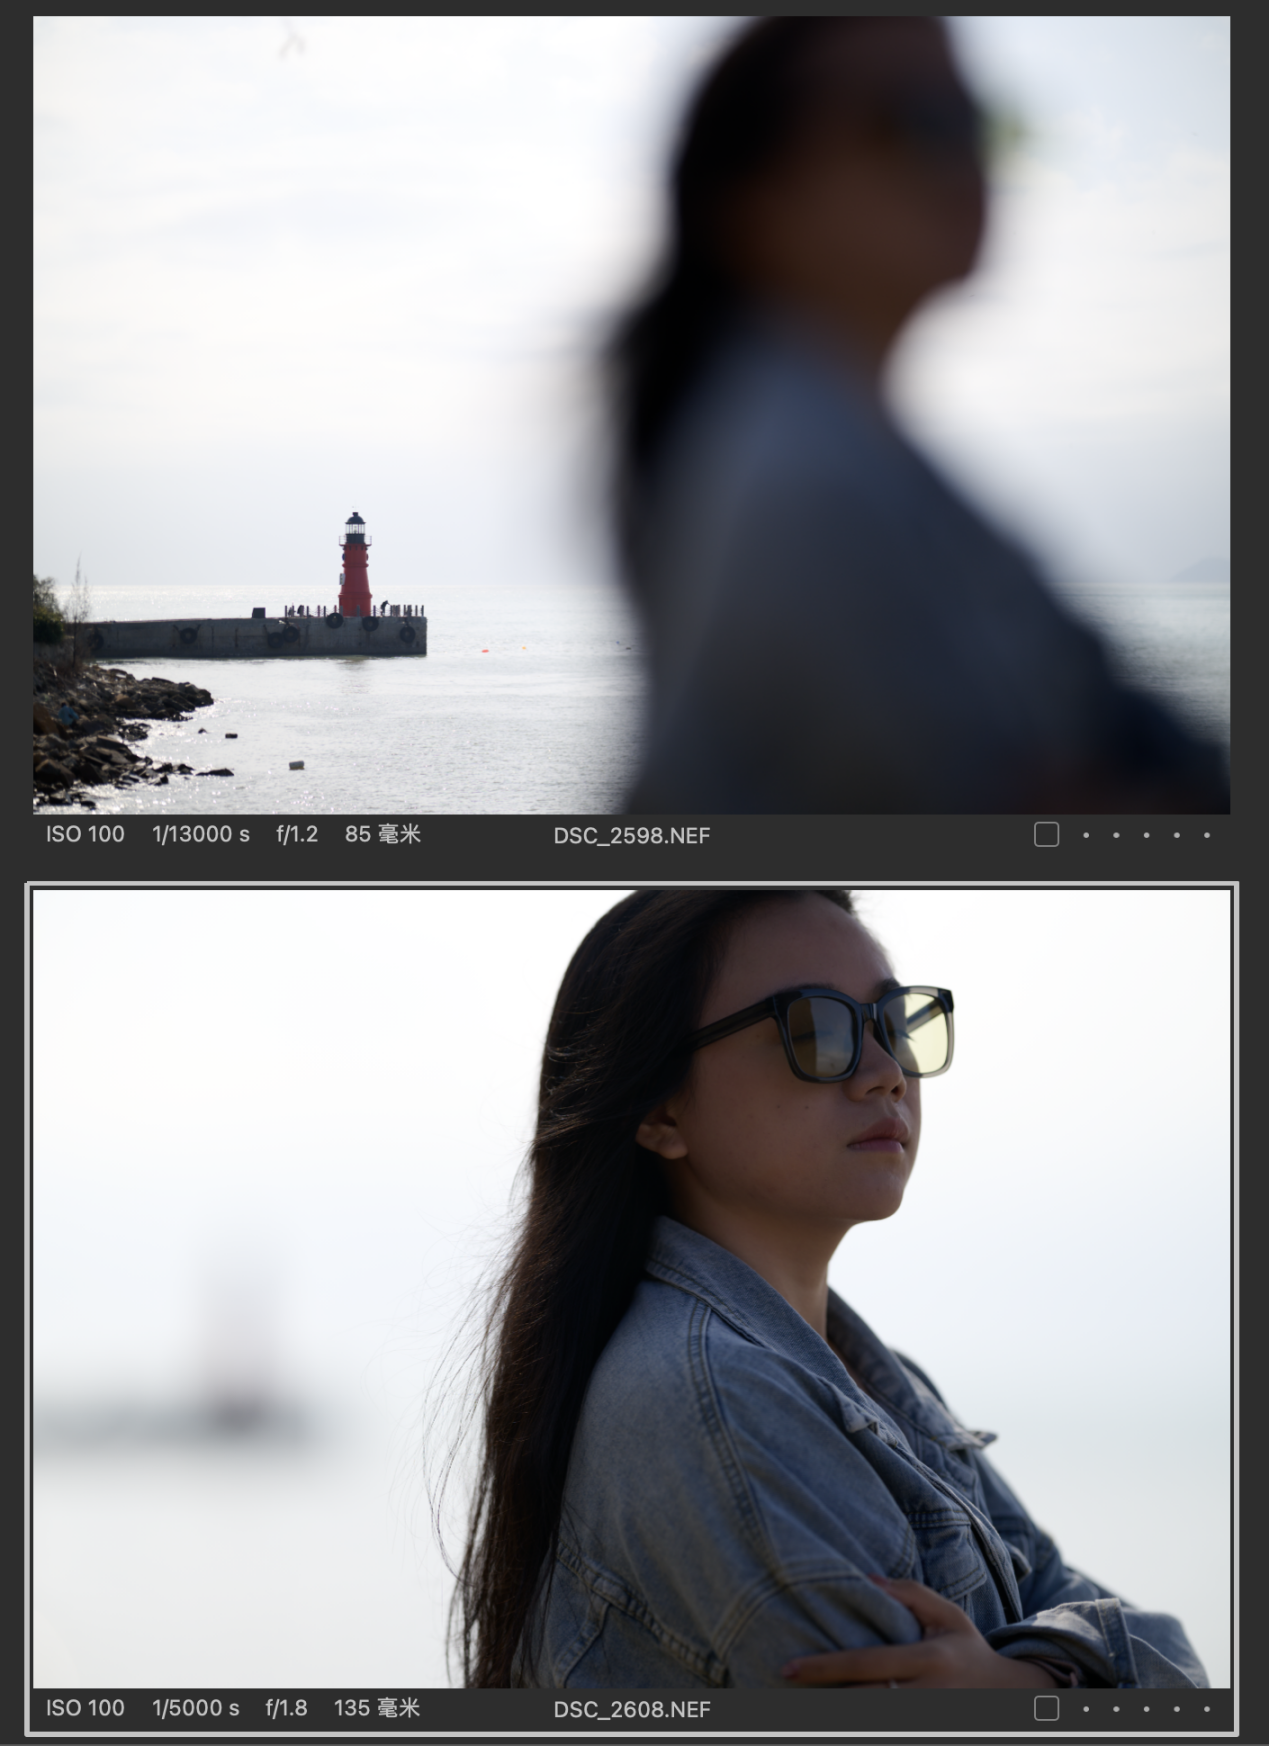Set four-star rating on DSC_2608.NEF
This screenshot has height=1746, width=1269.
pyautogui.click(x=1177, y=1709)
